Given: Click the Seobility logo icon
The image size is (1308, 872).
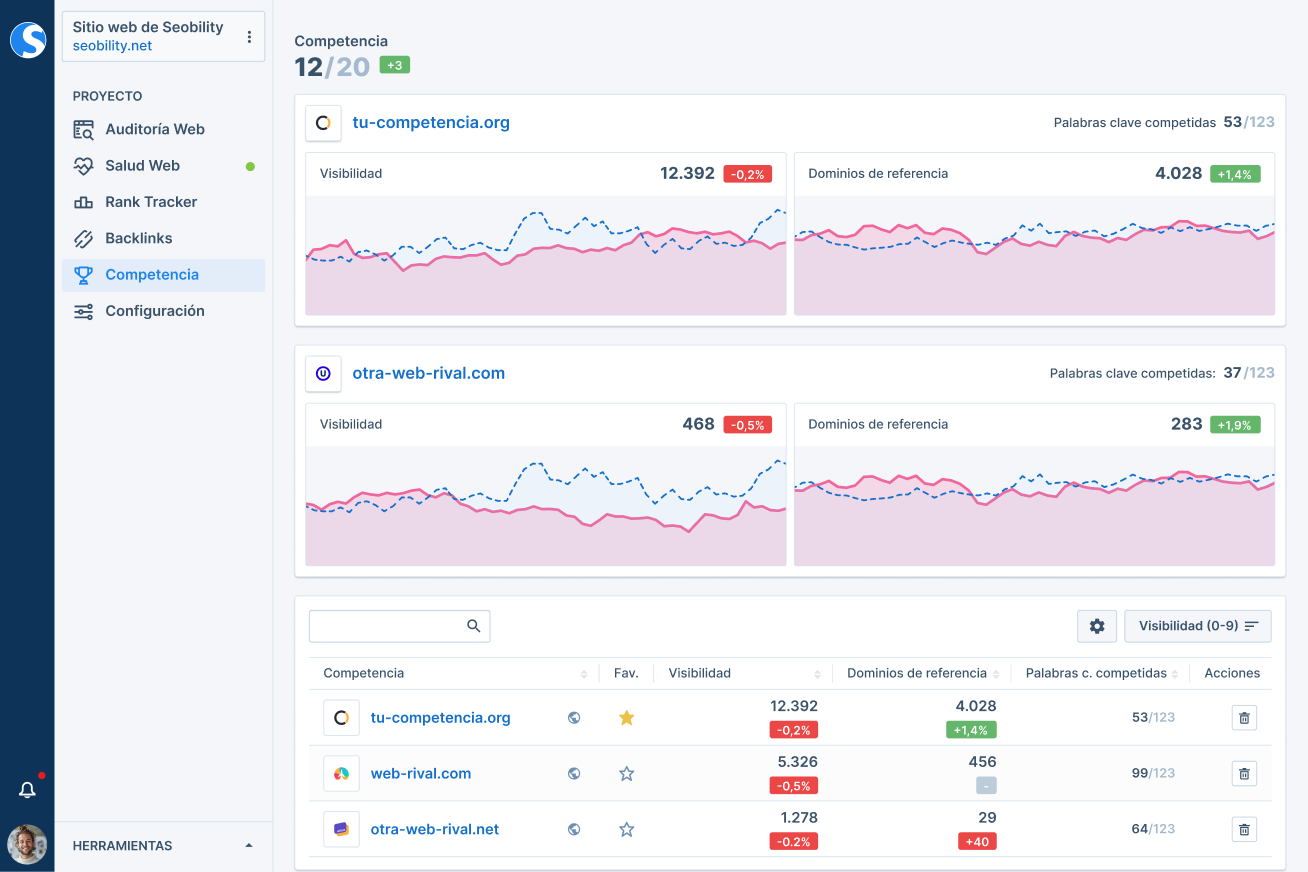Looking at the screenshot, I should (x=28, y=40).
